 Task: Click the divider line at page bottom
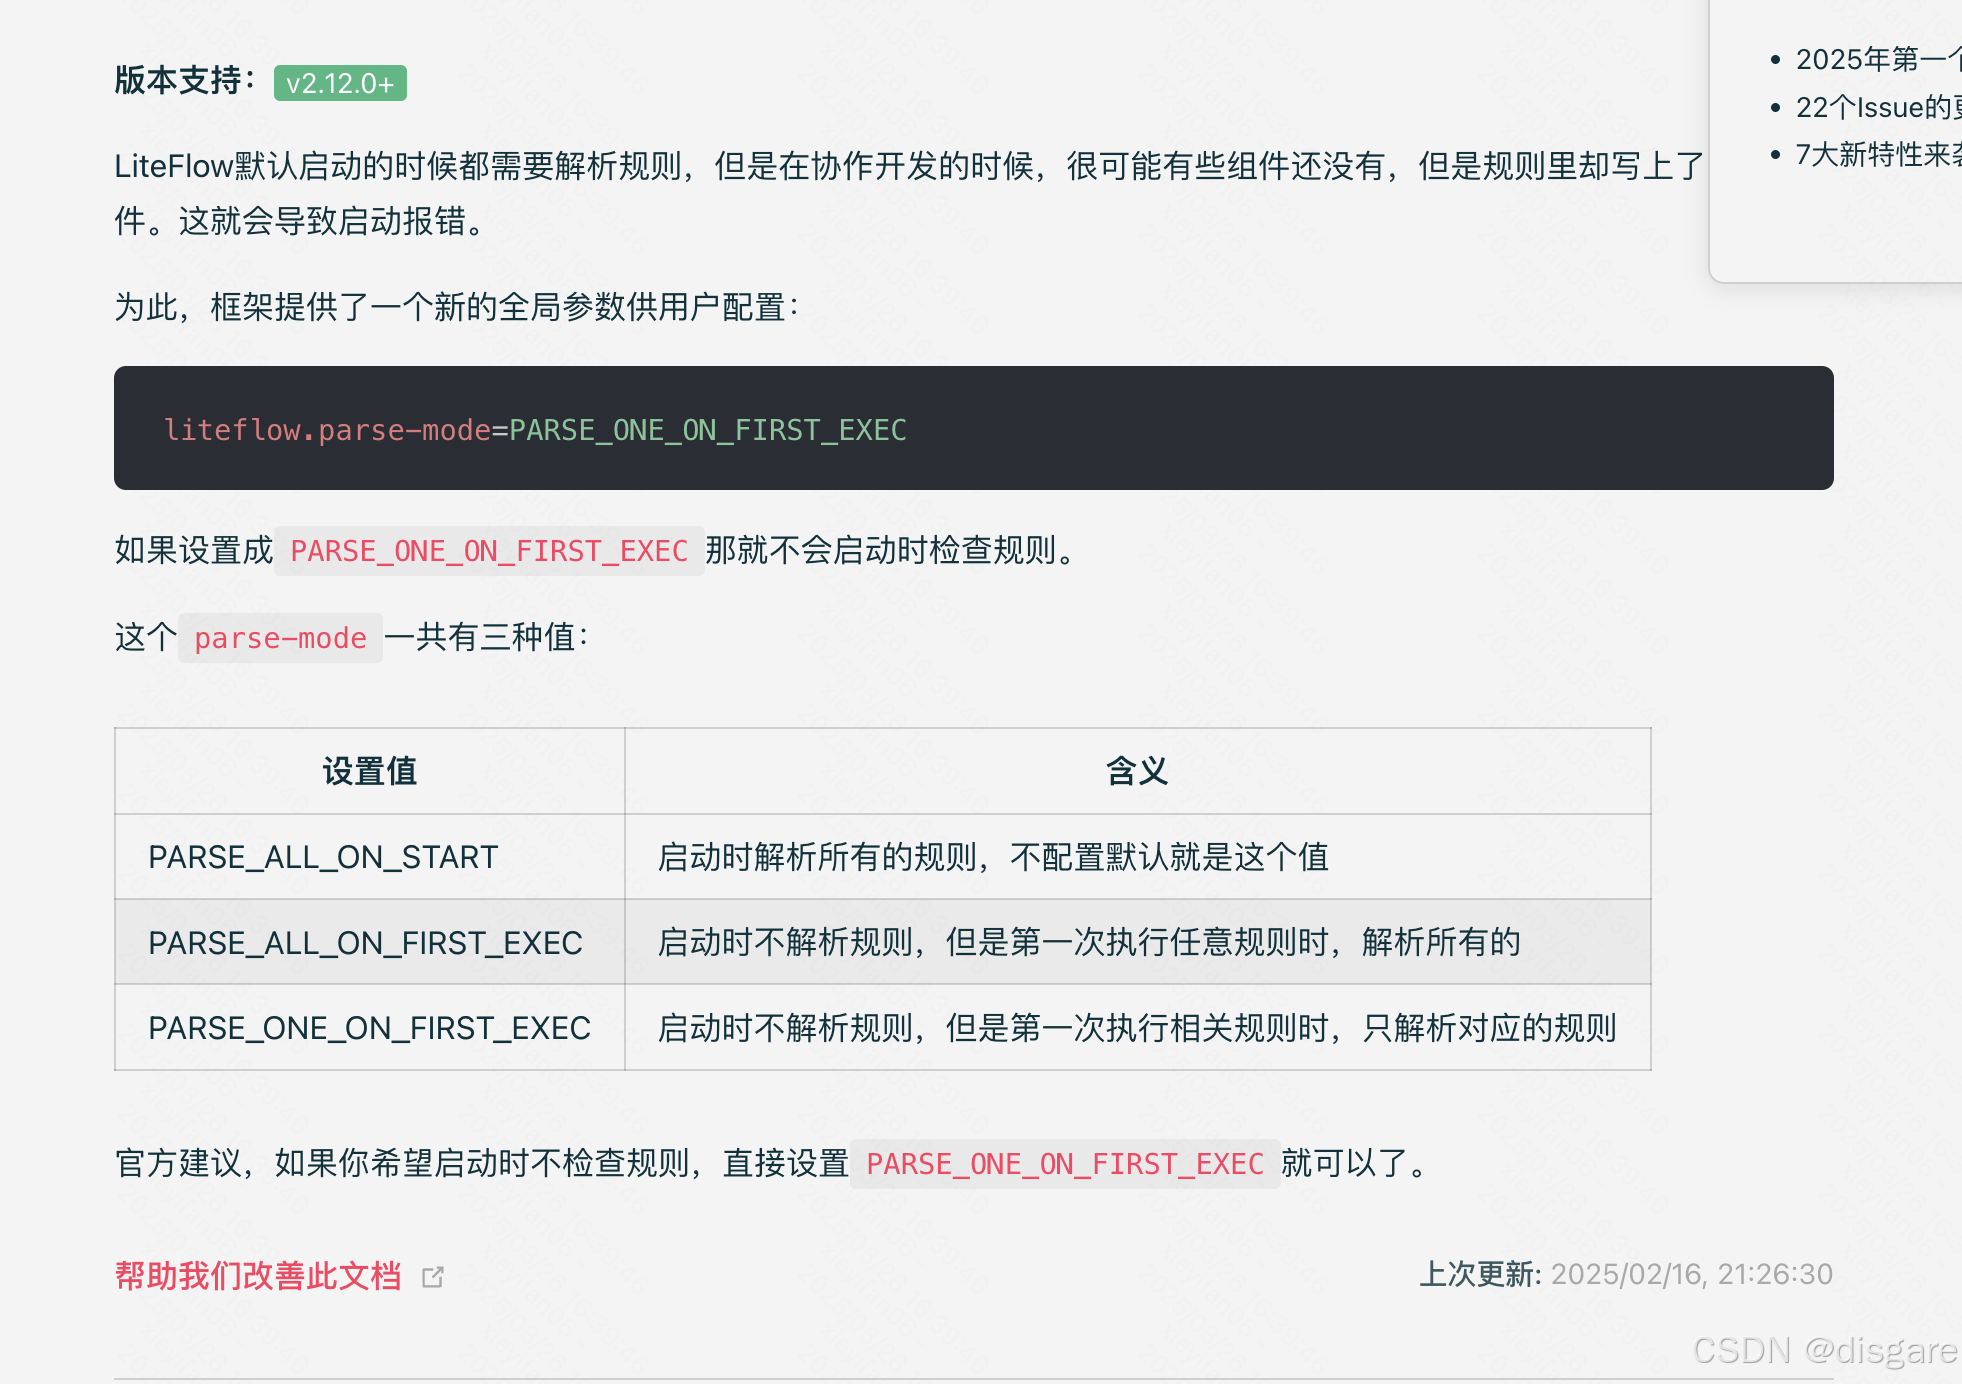tap(981, 1373)
